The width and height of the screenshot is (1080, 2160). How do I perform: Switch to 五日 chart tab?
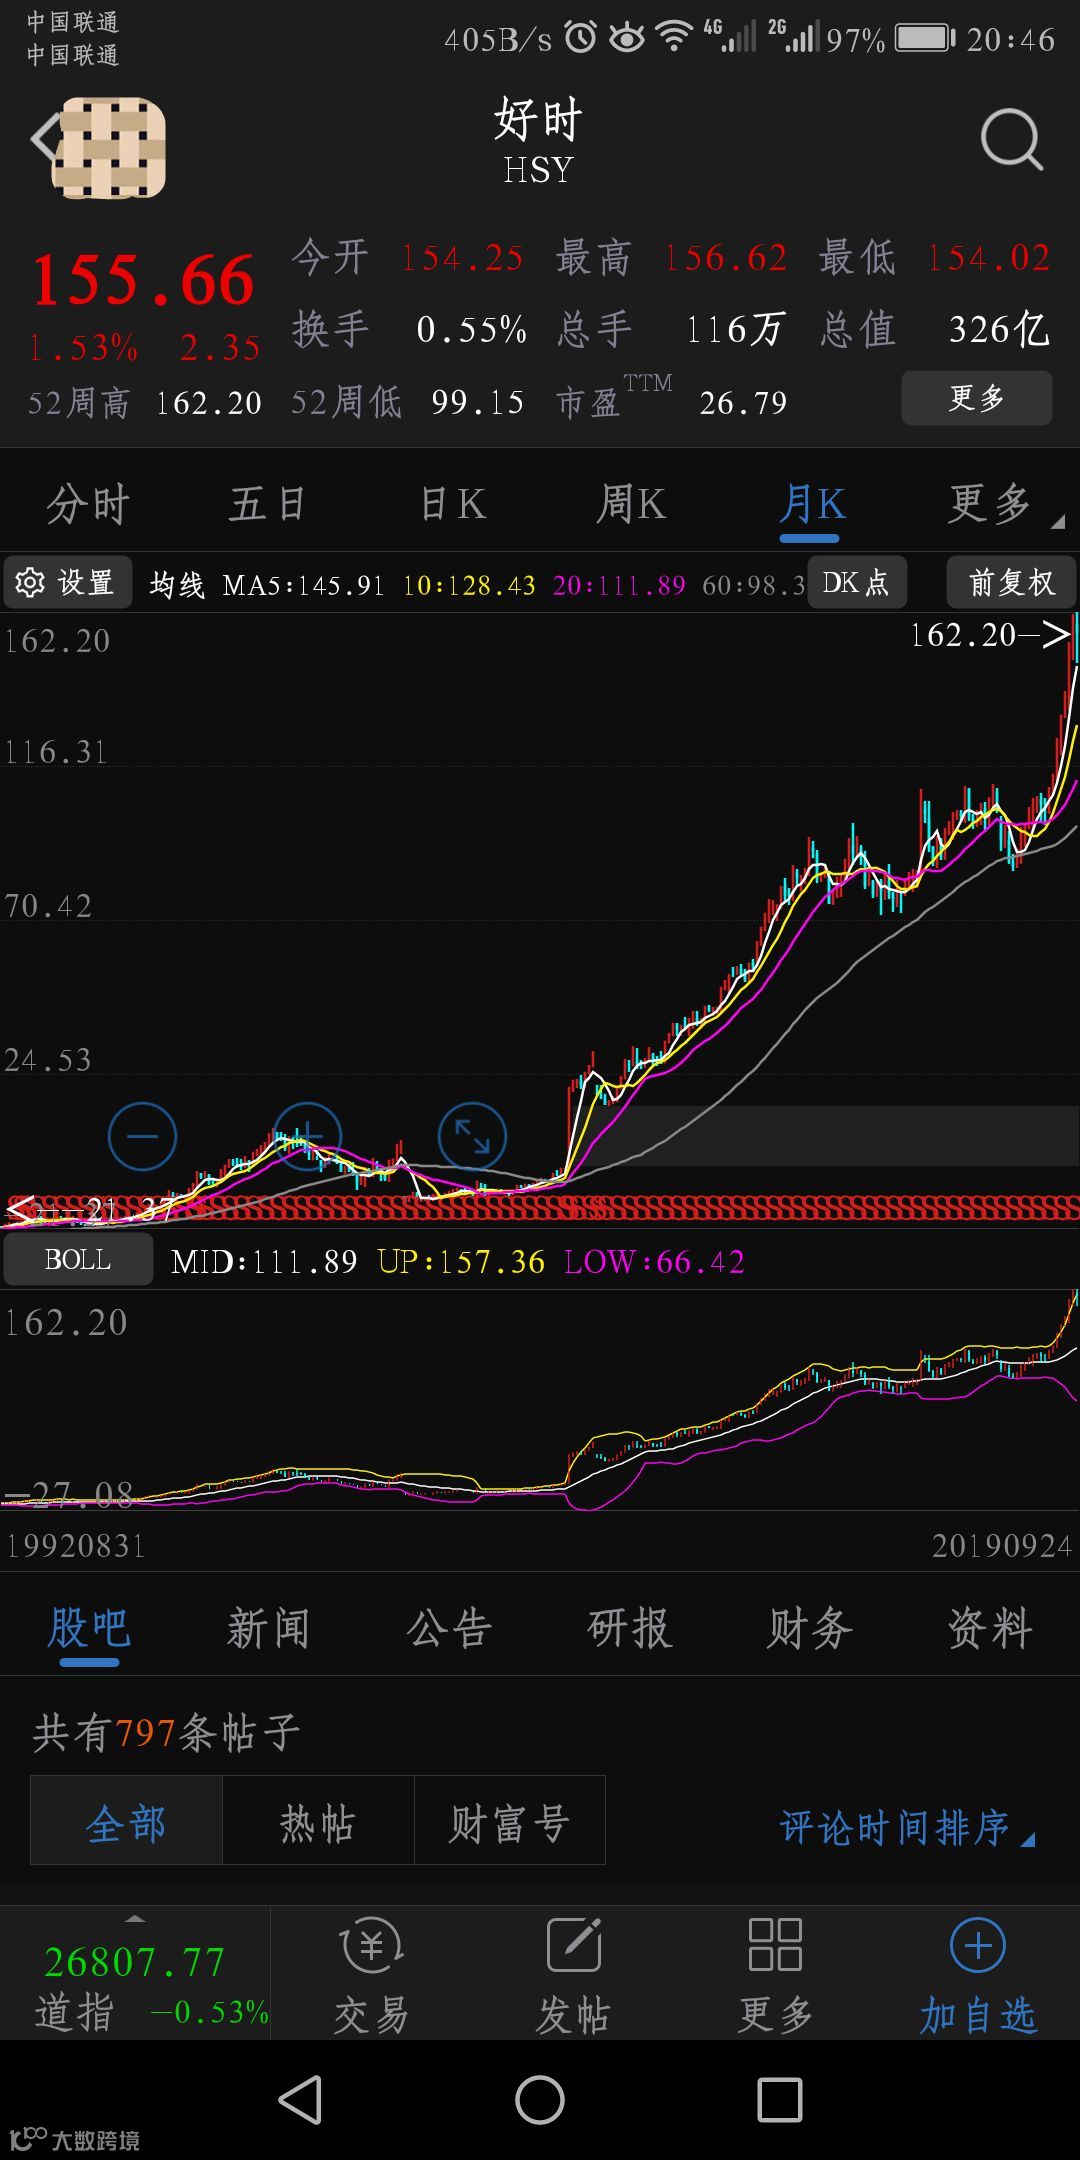[268, 504]
